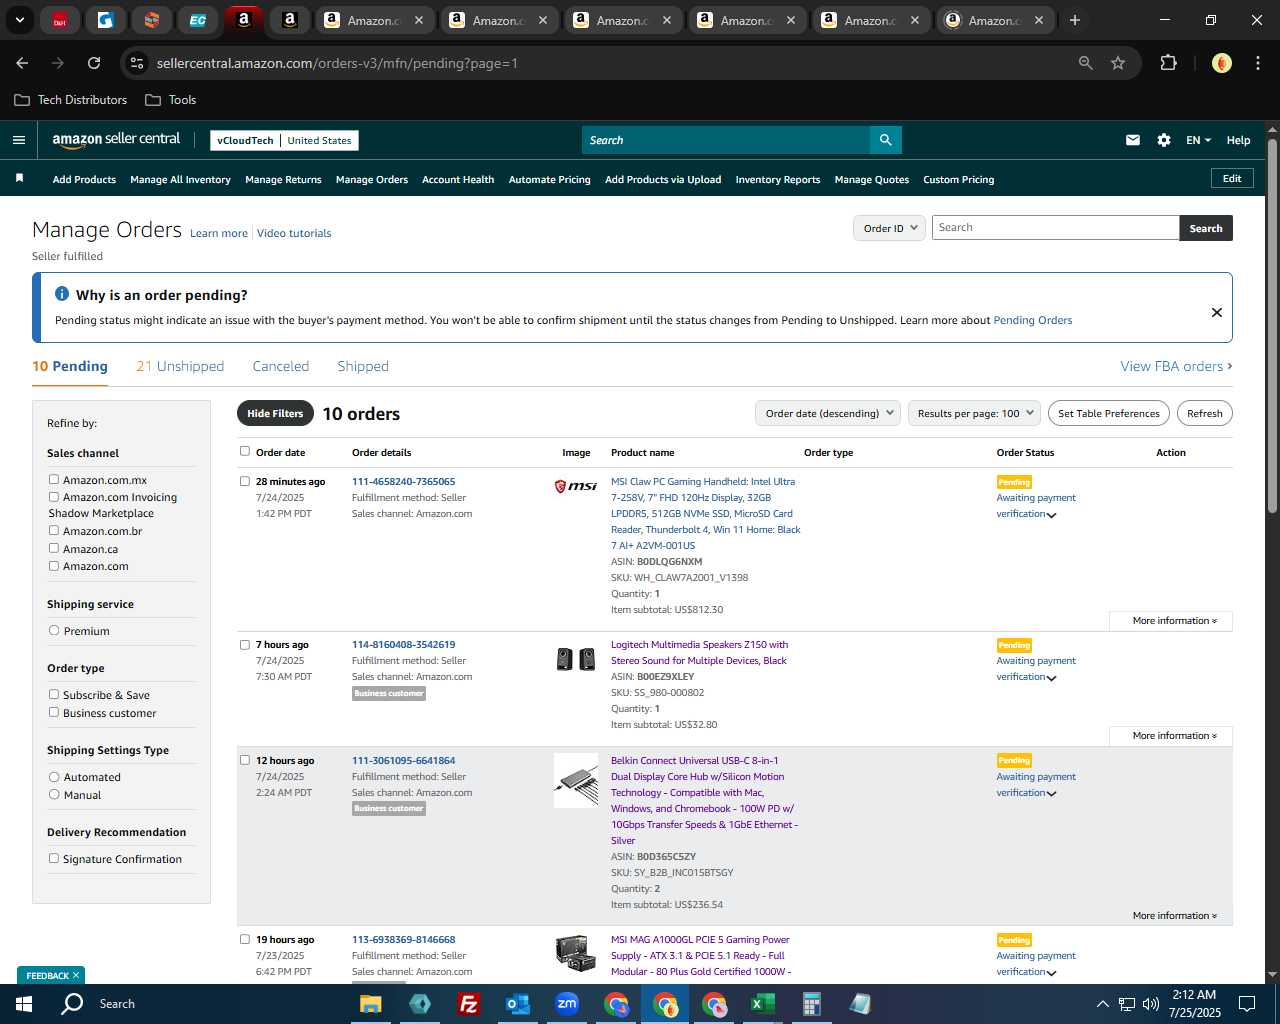
Task: Open Calculator from the taskbar
Action: (811, 1004)
